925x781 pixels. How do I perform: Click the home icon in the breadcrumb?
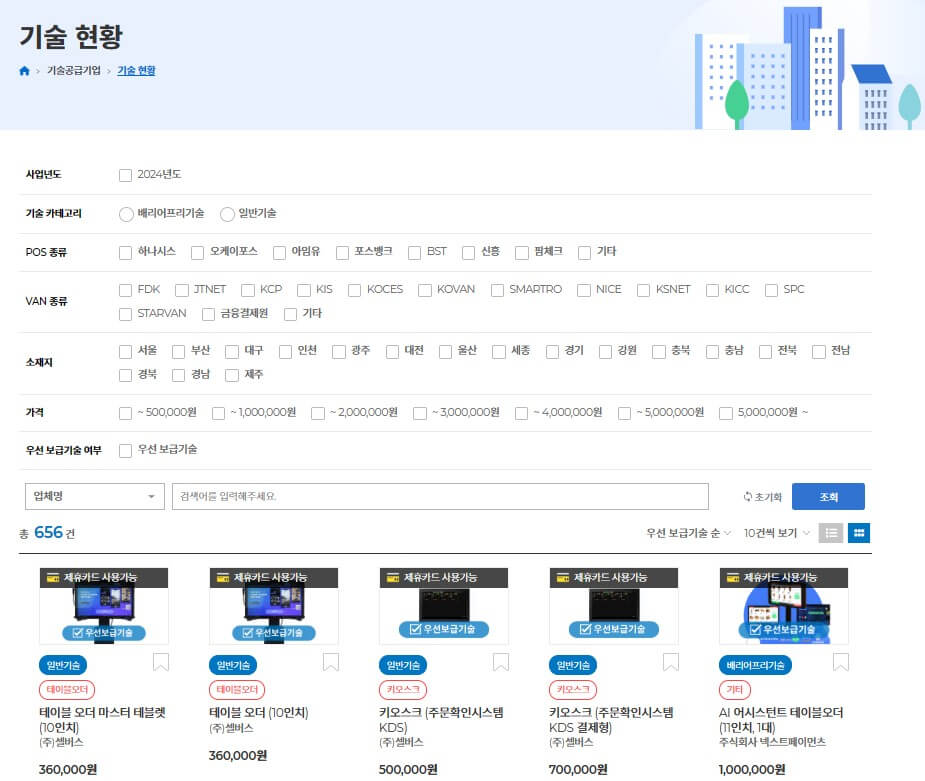coord(23,70)
